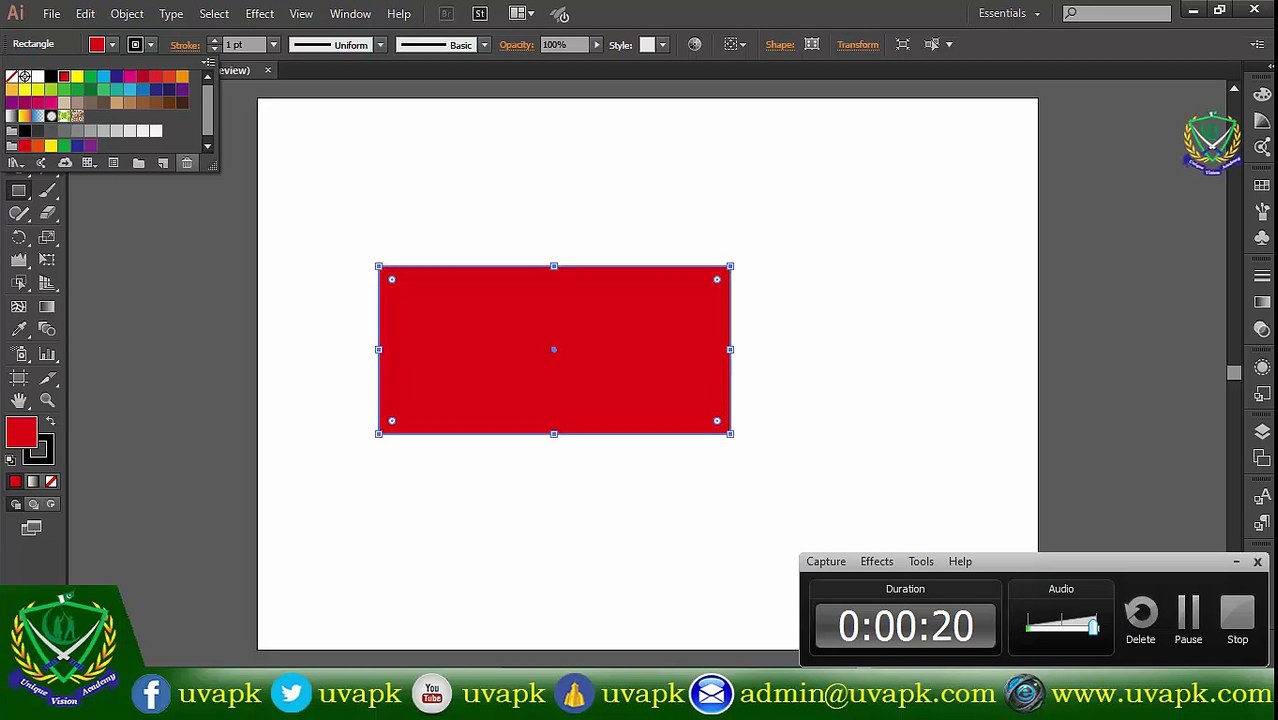Select the Free Transform tool
Screen dimensions: 1278x720
coord(48,260)
